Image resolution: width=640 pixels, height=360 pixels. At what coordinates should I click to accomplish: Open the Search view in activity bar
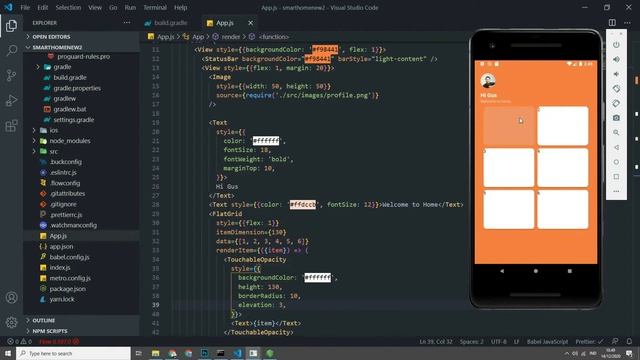pos(11,51)
